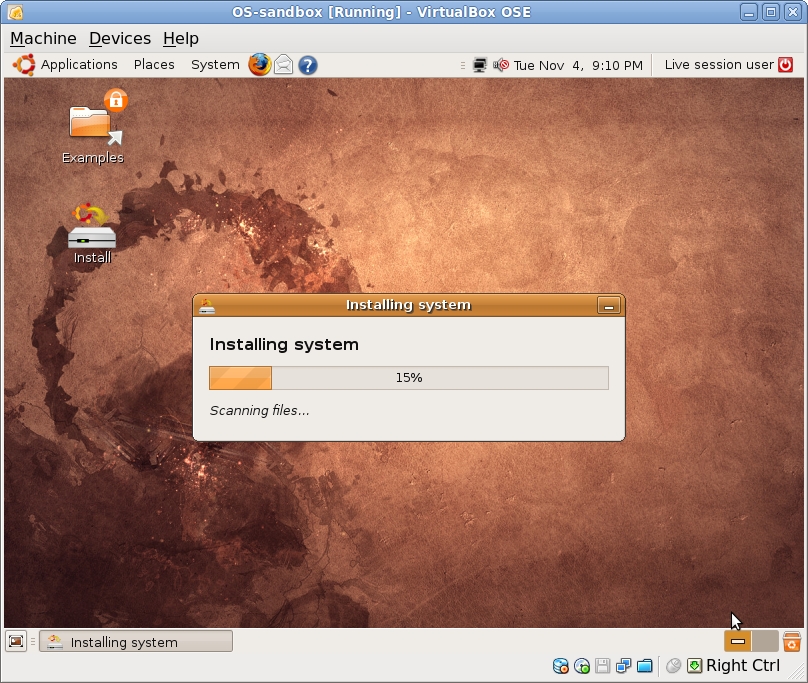
Task: Open the Devices menu in VirtualBox
Action: [x=120, y=39]
